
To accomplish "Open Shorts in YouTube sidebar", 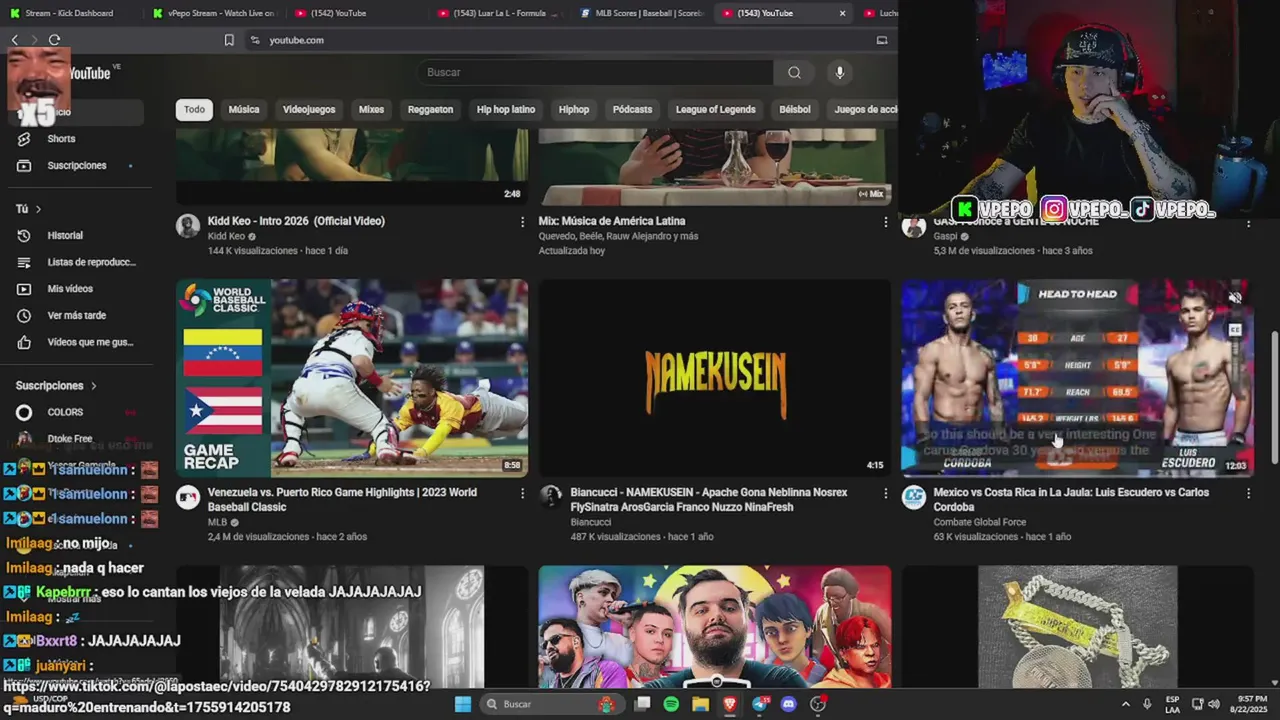I will point(61,139).
